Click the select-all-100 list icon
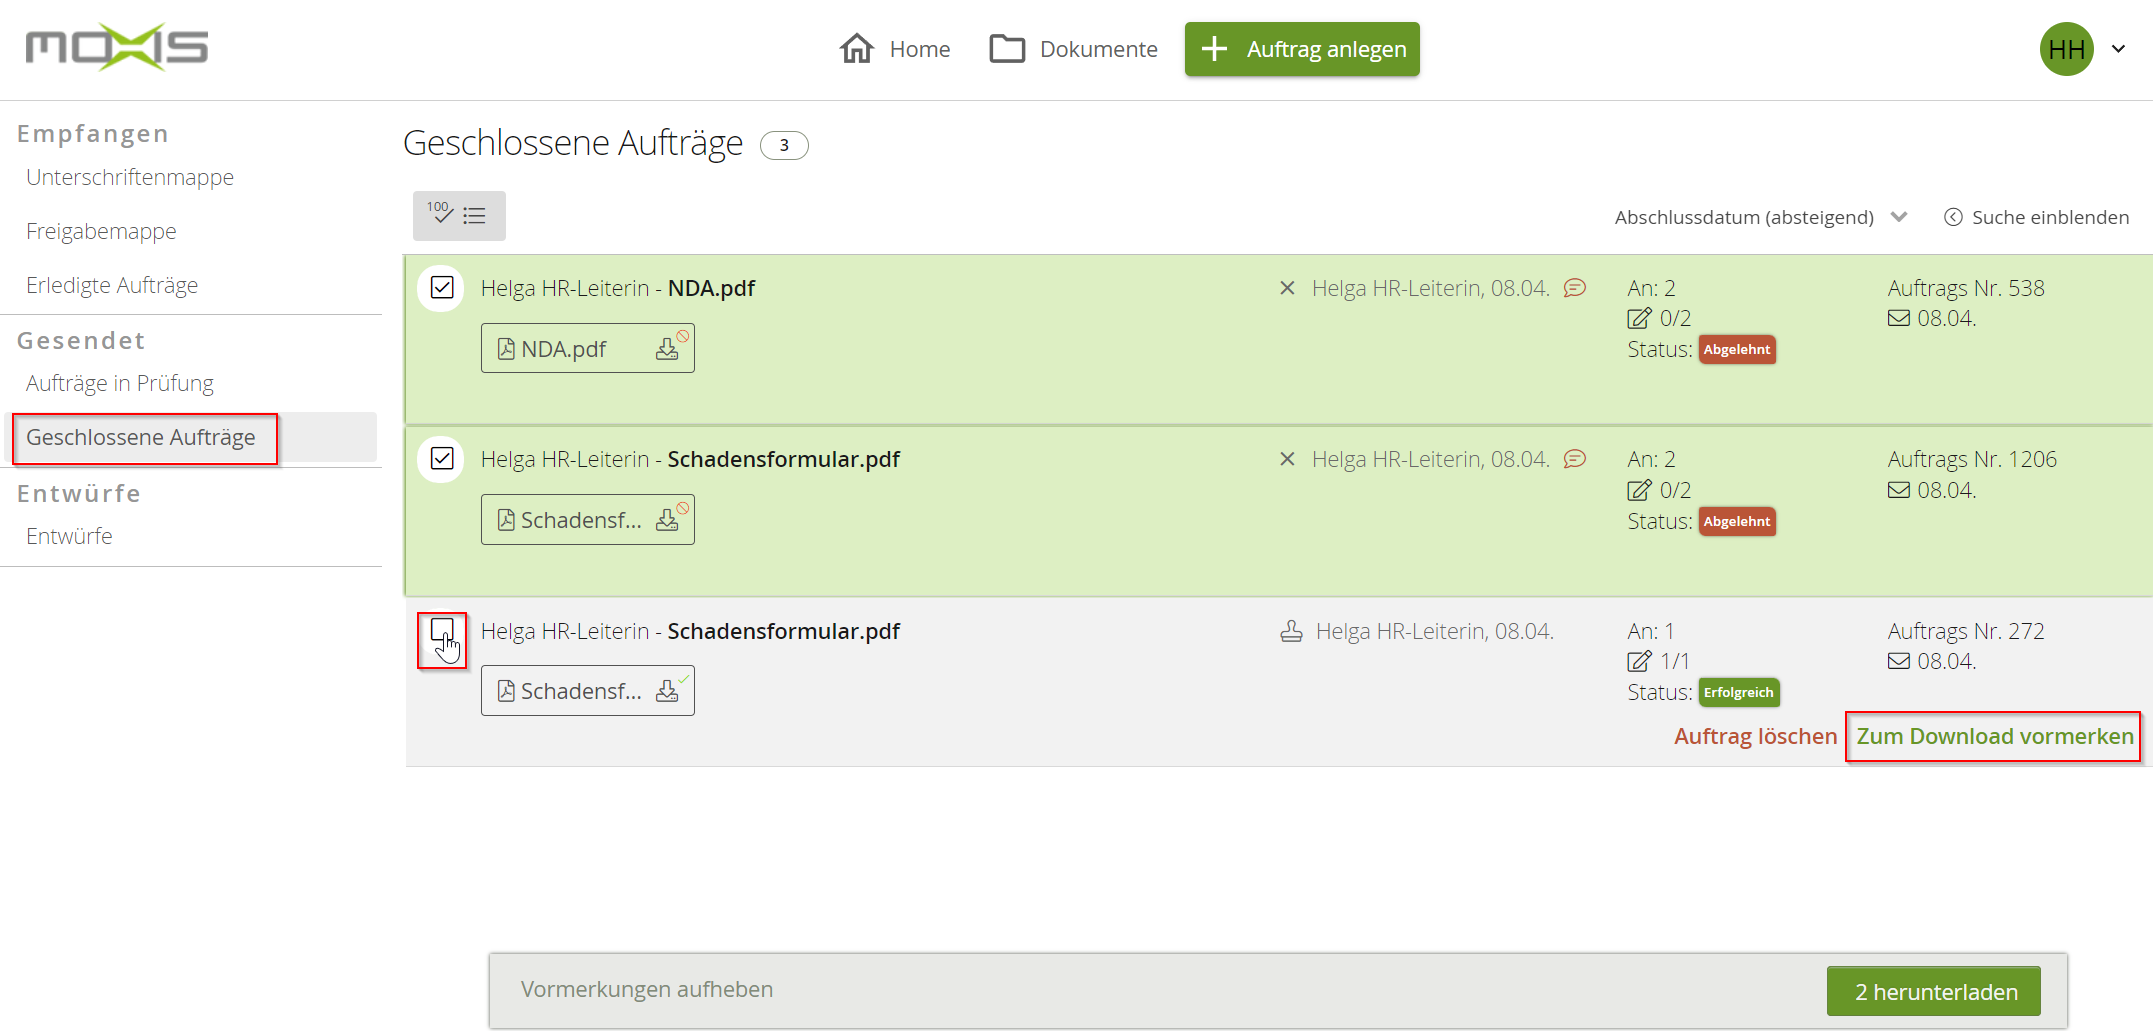Viewport: 2153px width, 1031px height. (x=458, y=215)
